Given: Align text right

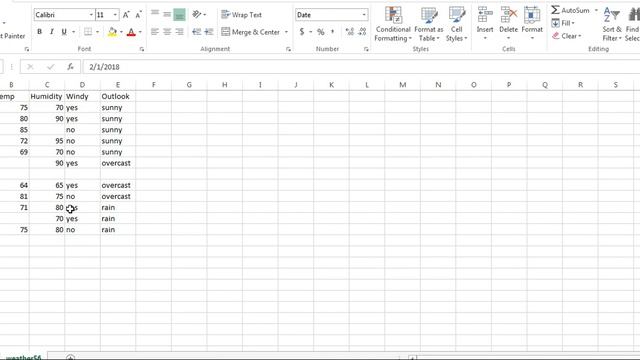Looking at the screenshot, I should pos(179,32).
